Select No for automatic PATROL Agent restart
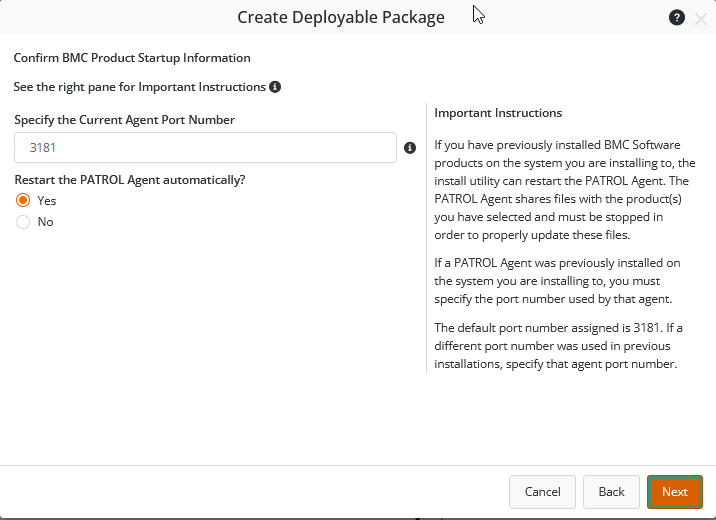Viewport: 716px width, 520px height. click(23, 222)
